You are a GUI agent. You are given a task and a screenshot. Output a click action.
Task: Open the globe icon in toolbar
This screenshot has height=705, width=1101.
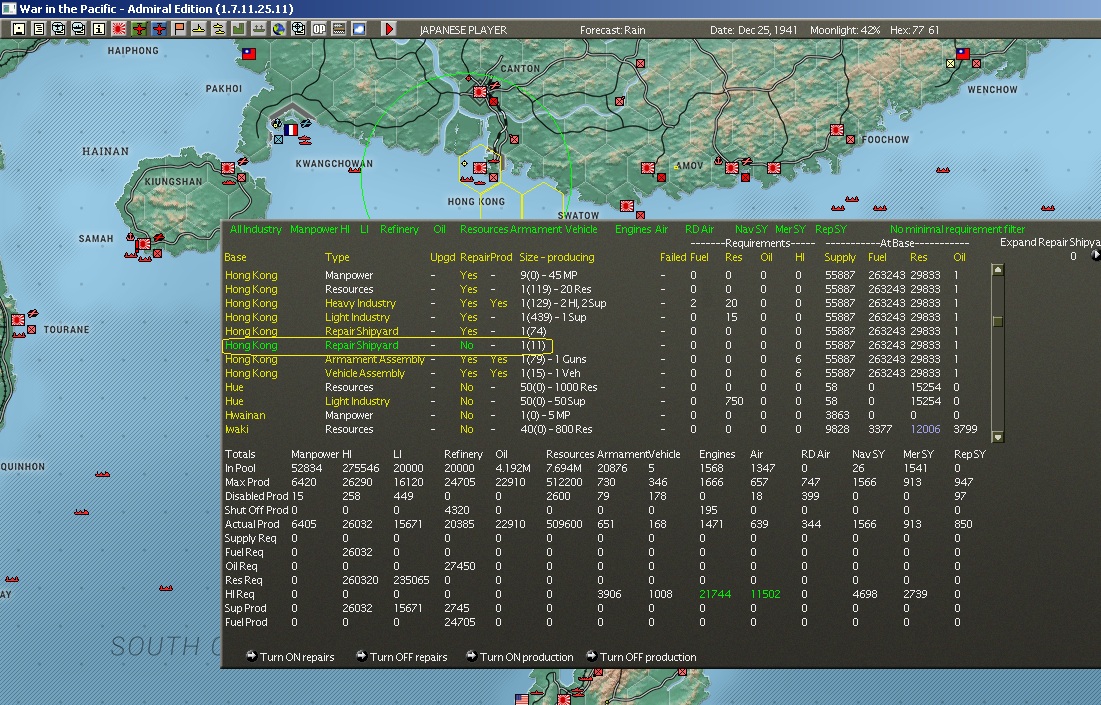click(x=279, y=29)
